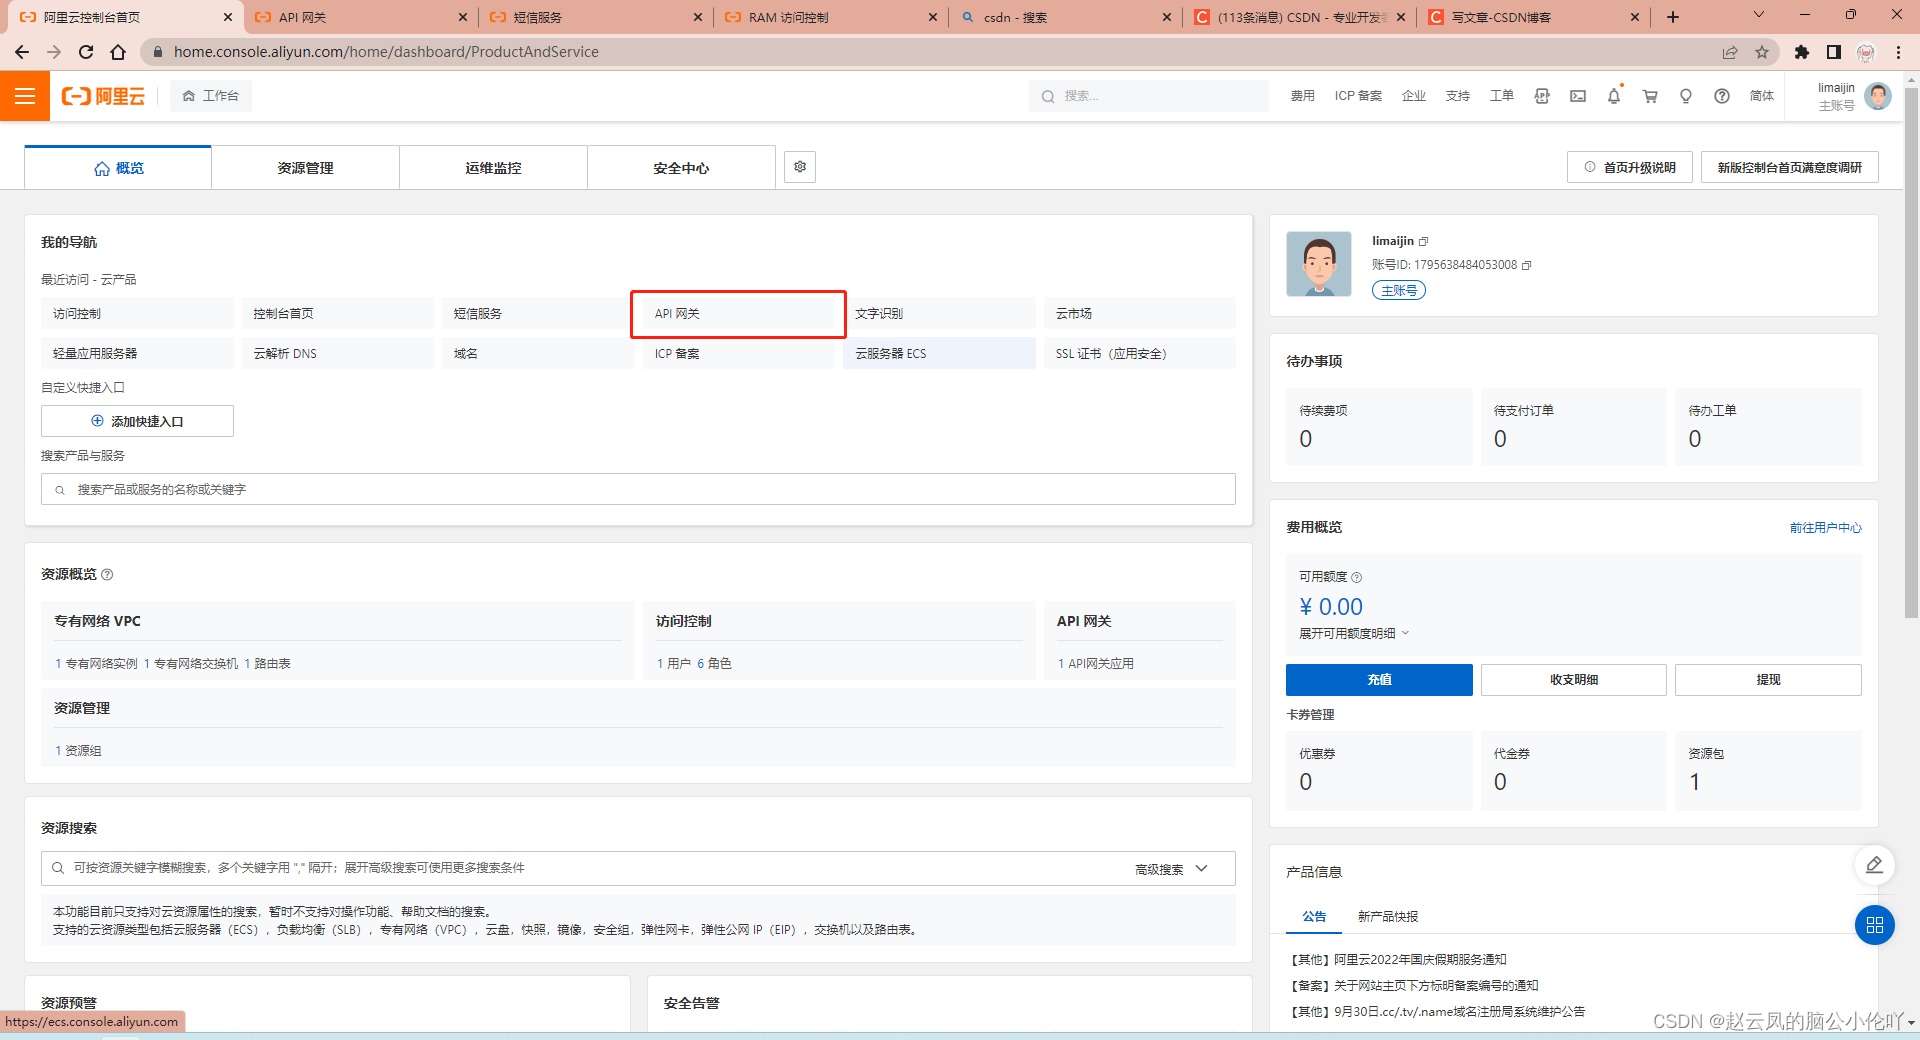Image resolution: width=1920 pixels, height=1040 pixels.
Task: Open a new browser tab
Action: point(1673,17)
